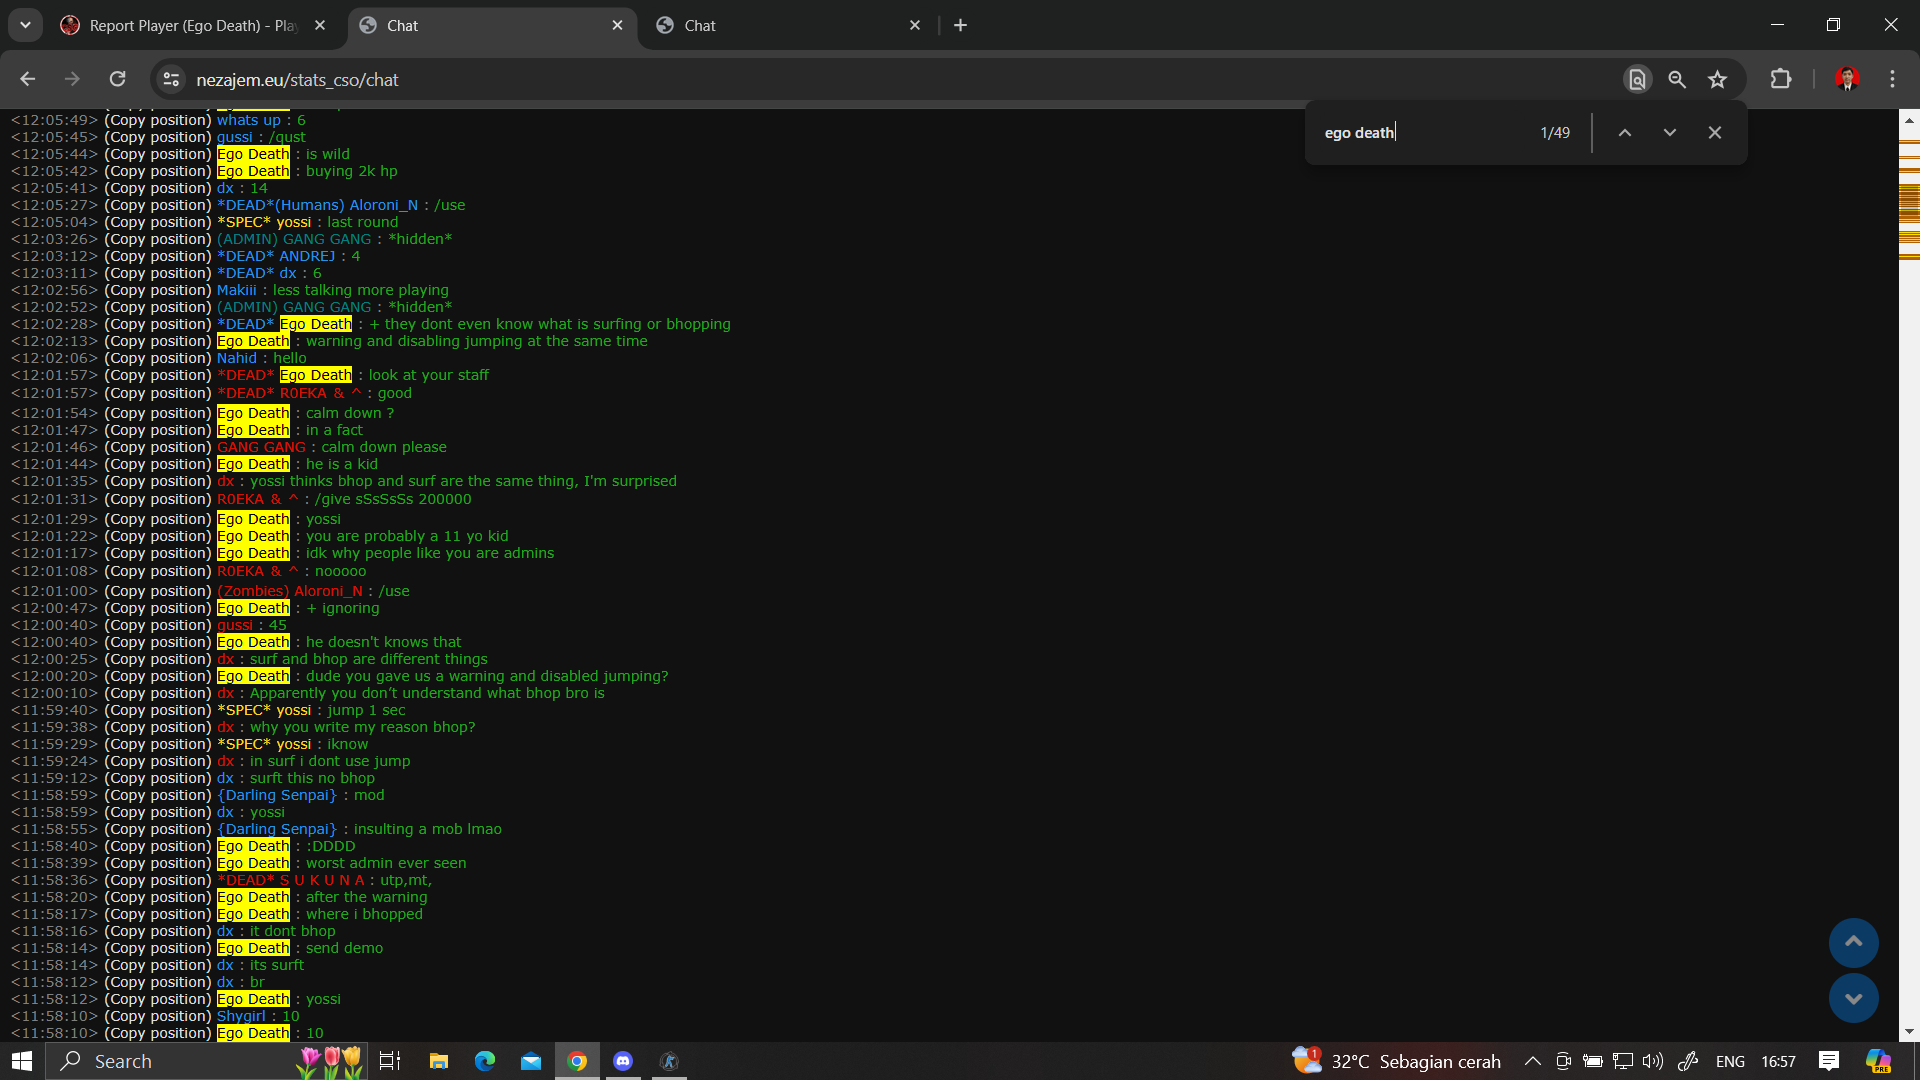Expand the tab search dropdown arrow

(25, 25)
